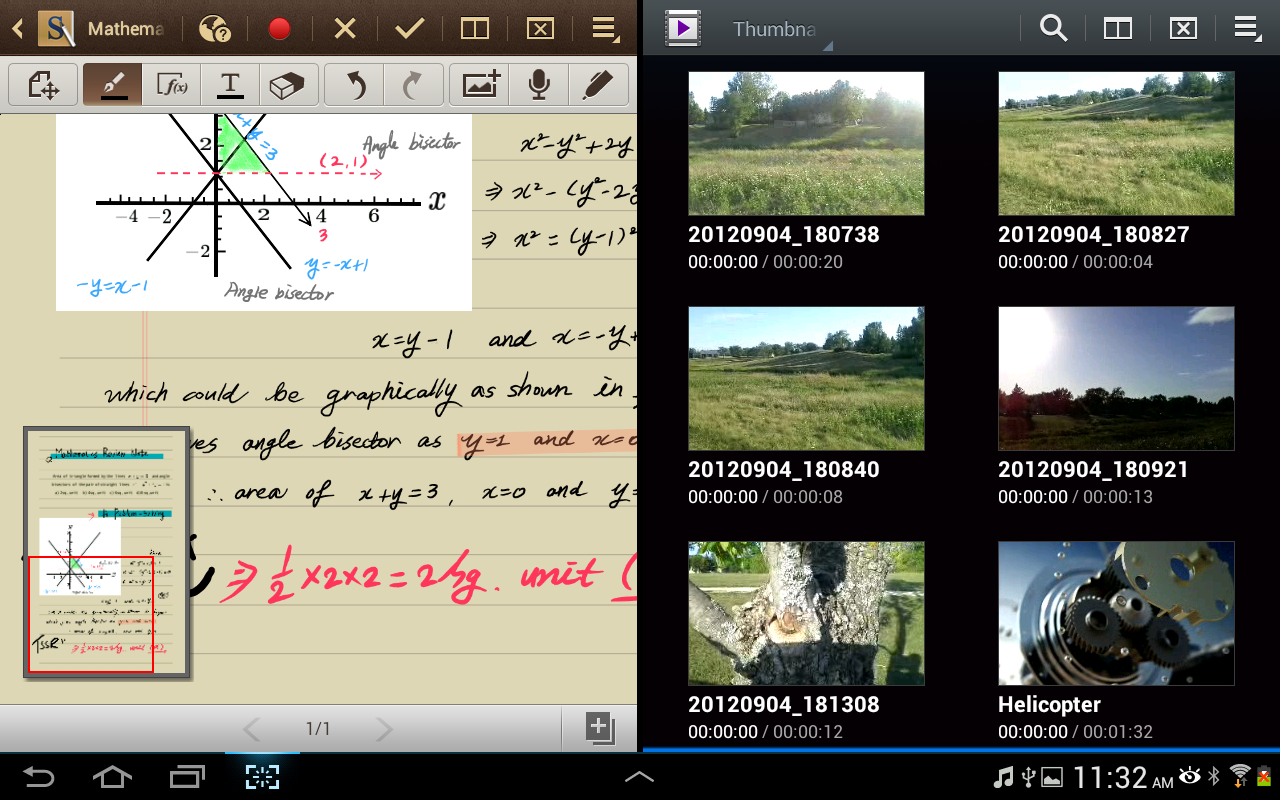Tap the Android home button
Screen dimensions: 1280x800
click(112, 777)
